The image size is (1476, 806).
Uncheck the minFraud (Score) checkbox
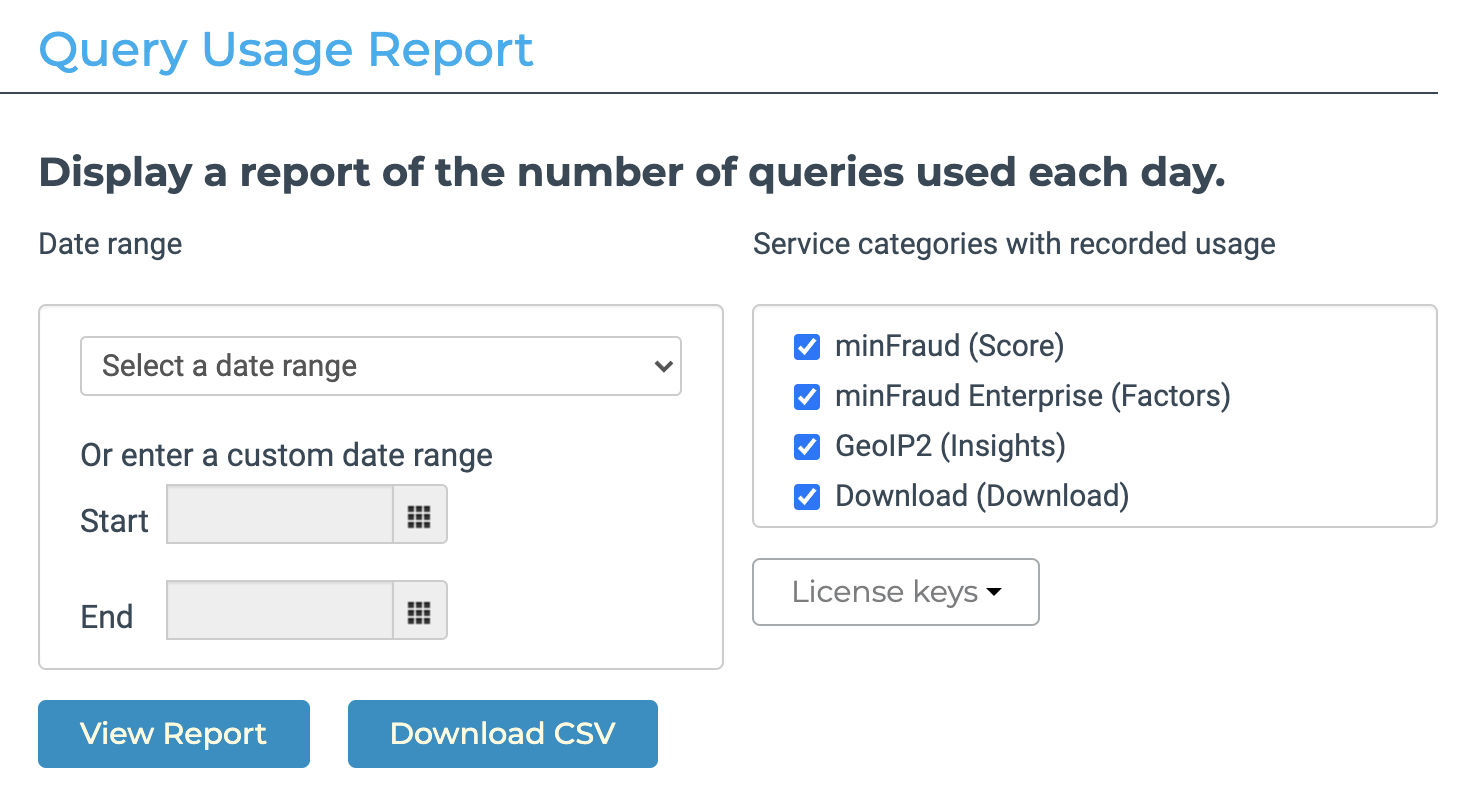tap(806, 347)
